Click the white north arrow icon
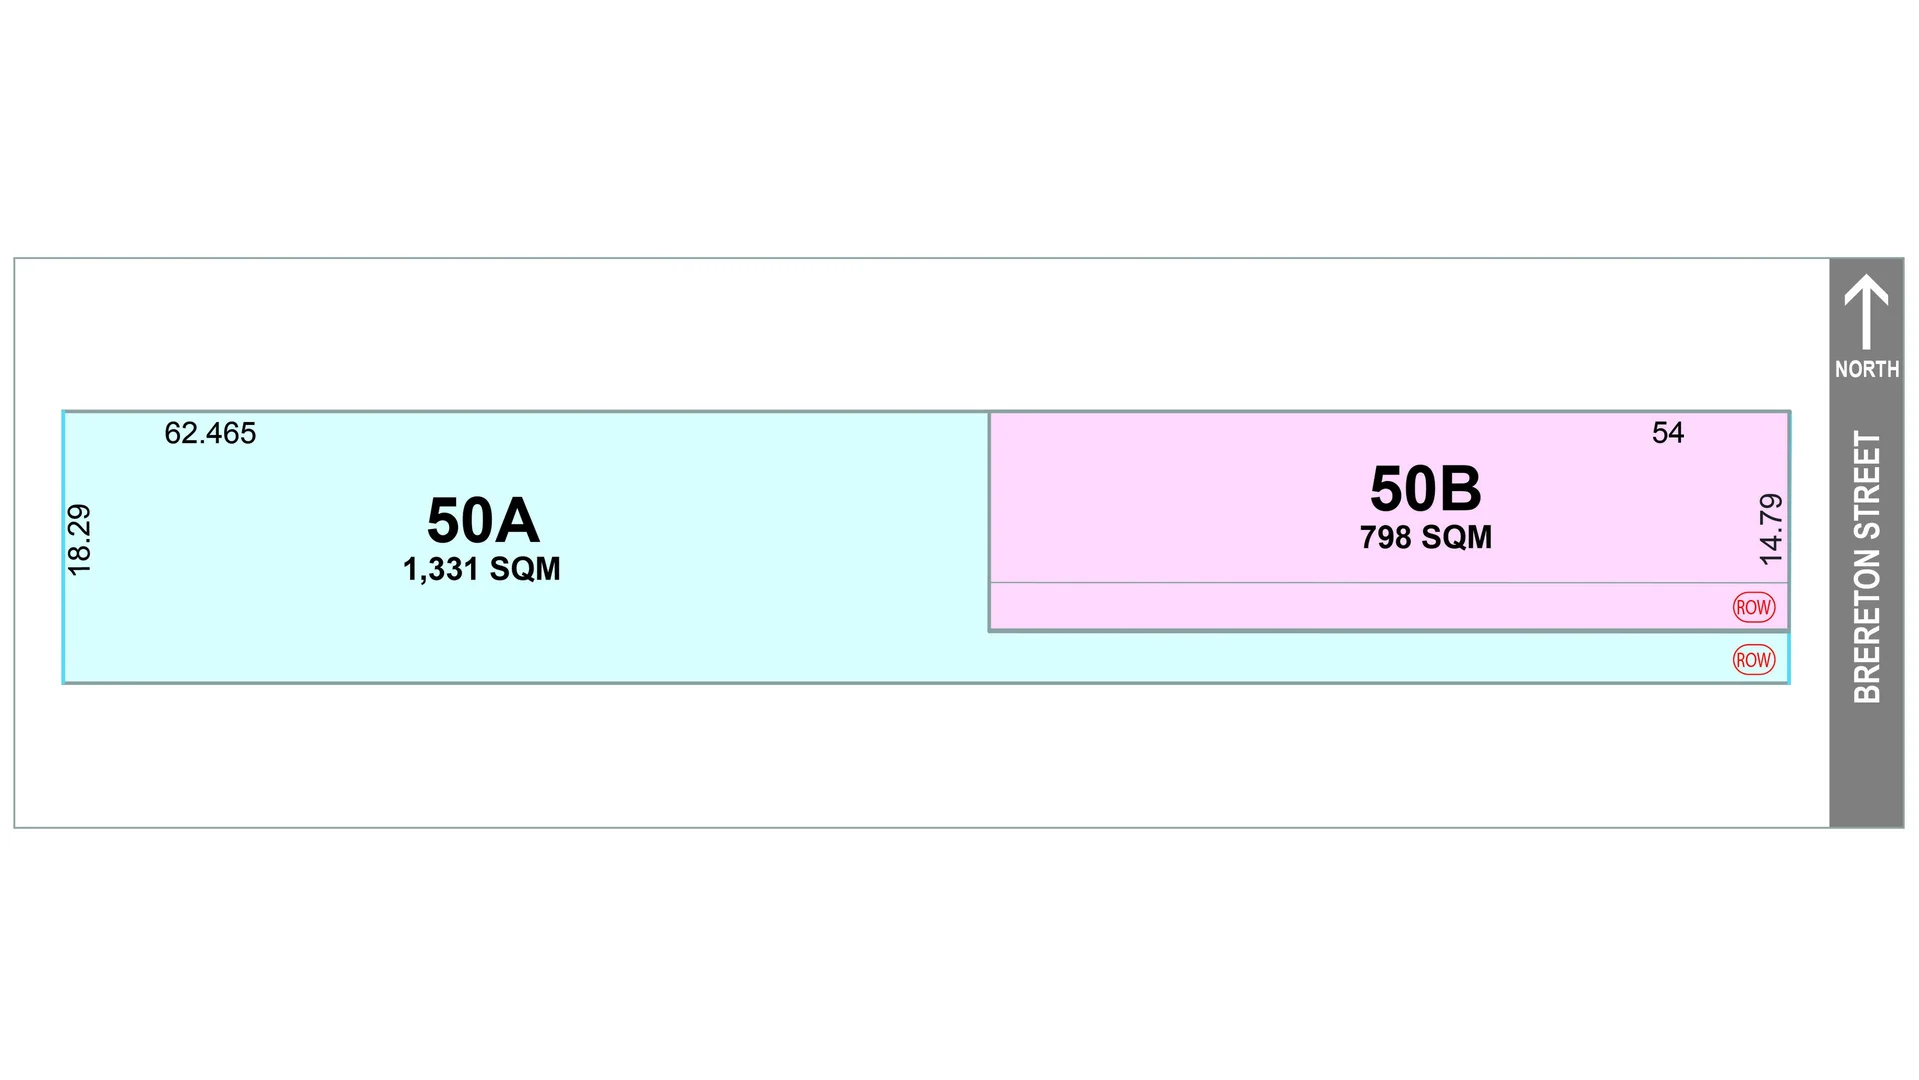1919x1080 pixels. pos(1866,311)
